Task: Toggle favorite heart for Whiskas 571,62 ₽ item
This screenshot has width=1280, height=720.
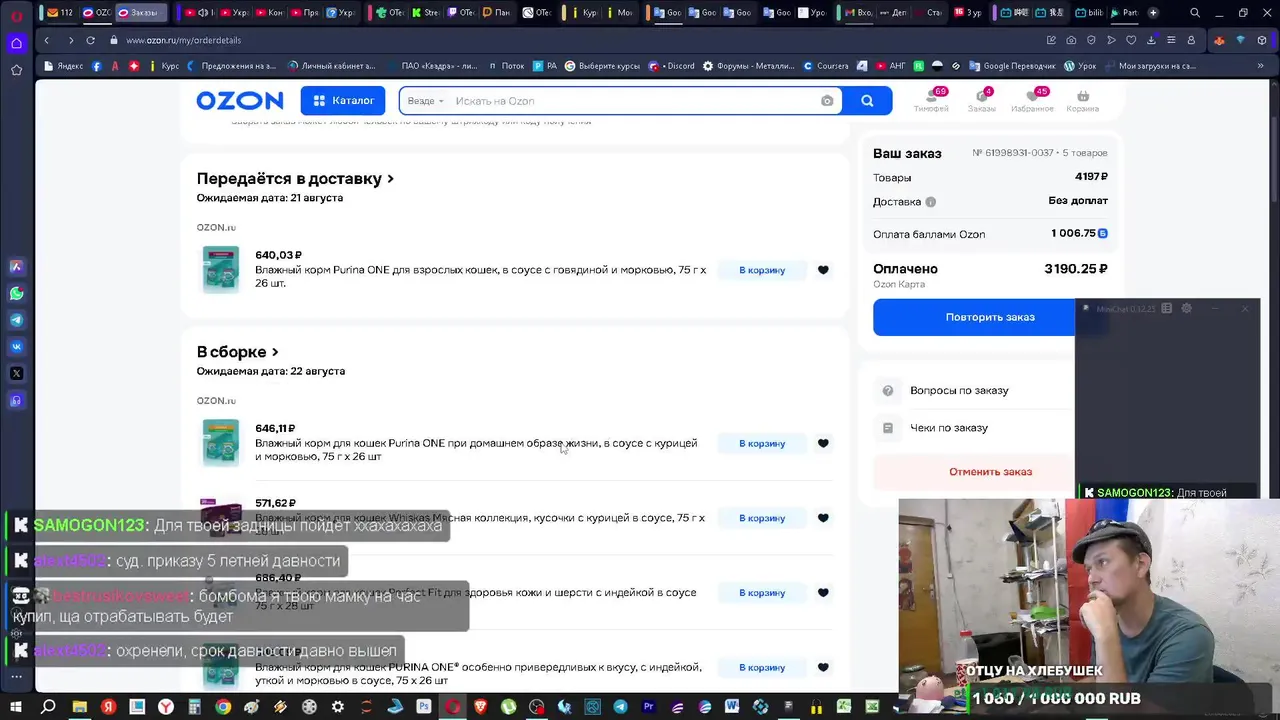Action: click(x=823, y=518)
